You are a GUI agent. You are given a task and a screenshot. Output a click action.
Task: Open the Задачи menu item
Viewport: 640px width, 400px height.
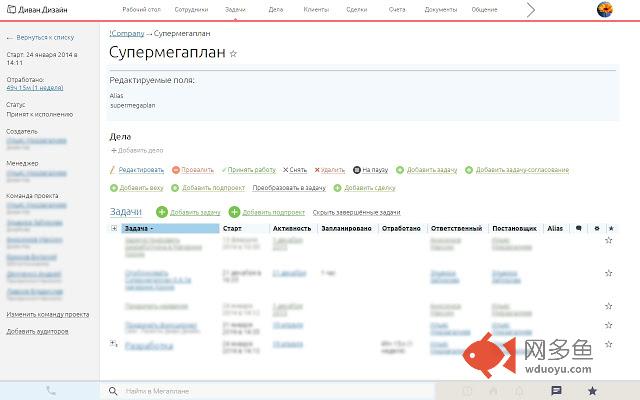click(x=235, y=9)
